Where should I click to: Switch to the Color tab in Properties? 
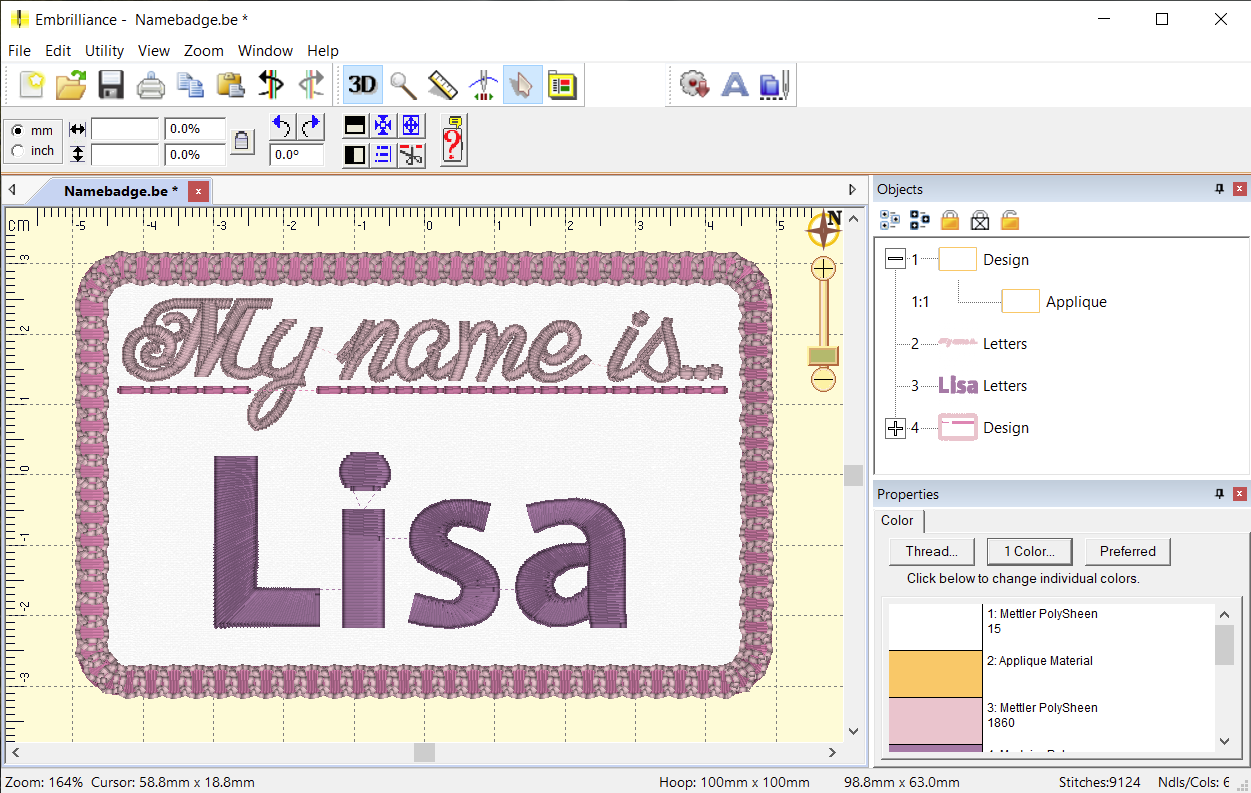(897, 521)
